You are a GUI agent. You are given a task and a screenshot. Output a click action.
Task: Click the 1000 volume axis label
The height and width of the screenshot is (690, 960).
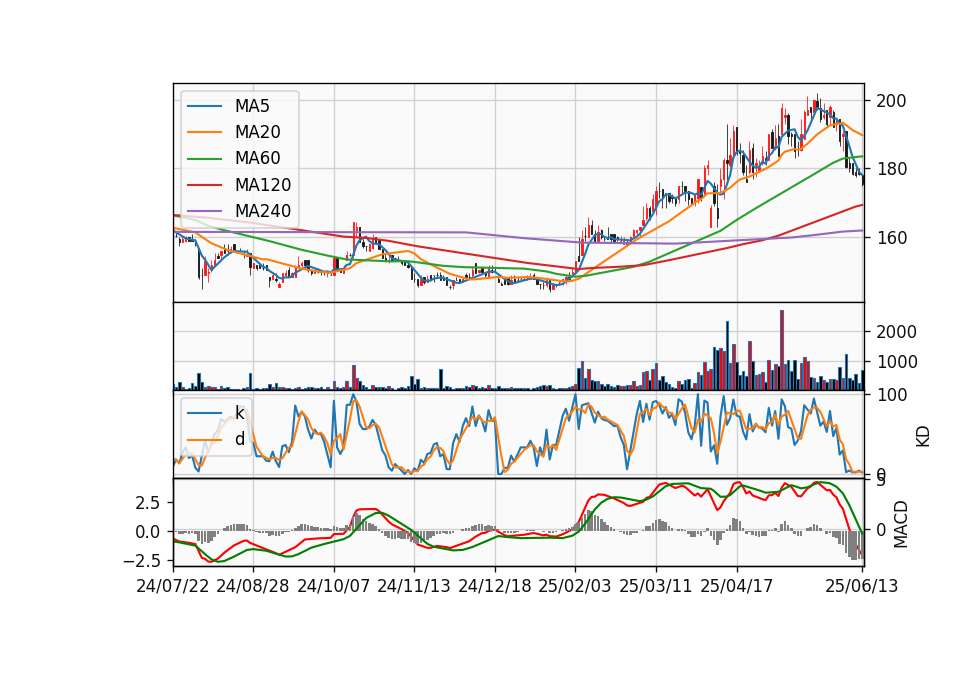[x=896, y=362]
